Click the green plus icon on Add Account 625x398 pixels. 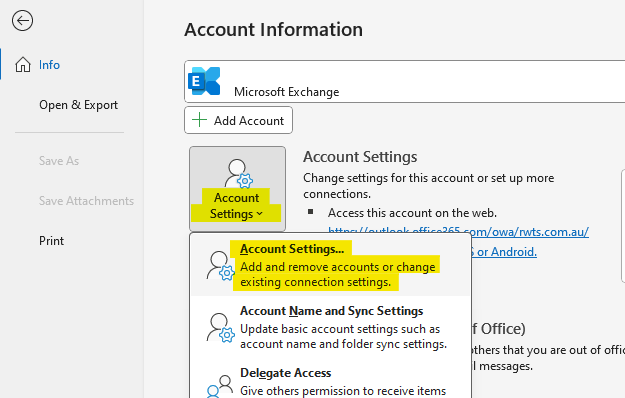(199, 120)
